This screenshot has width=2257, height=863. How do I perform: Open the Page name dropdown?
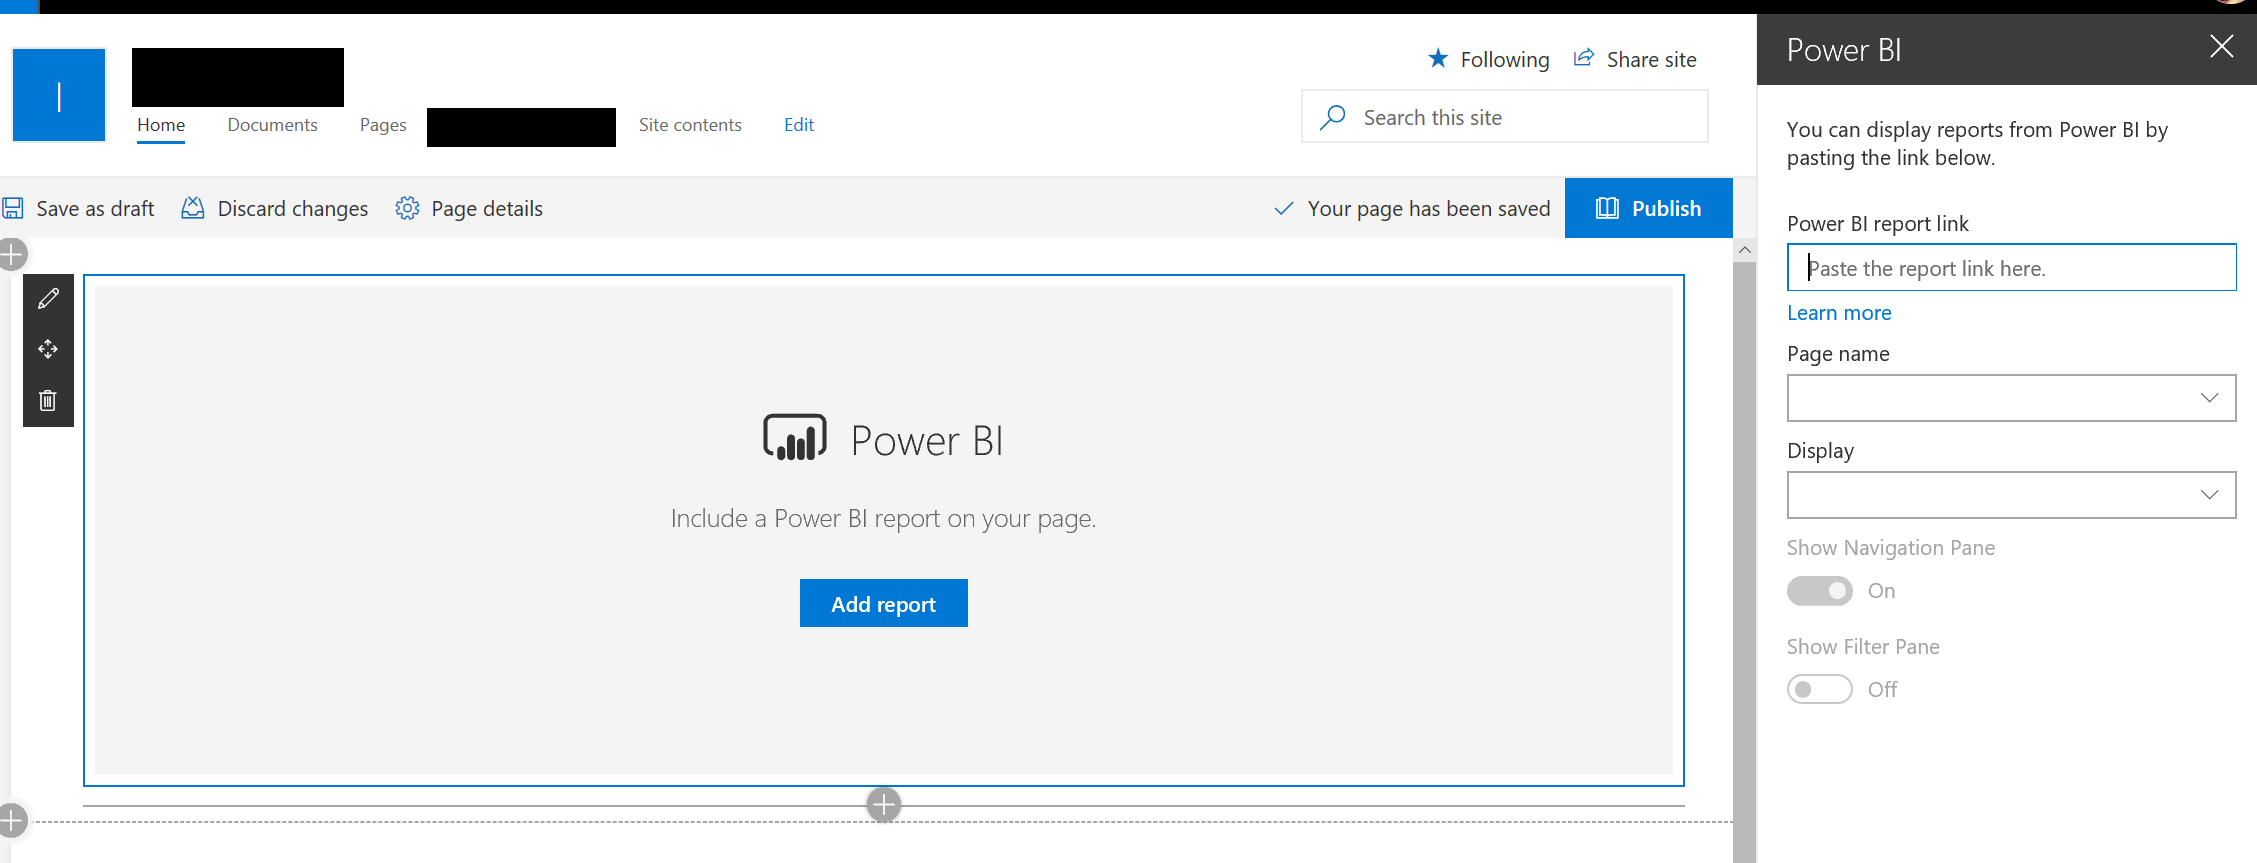(x=2011, y=398)
